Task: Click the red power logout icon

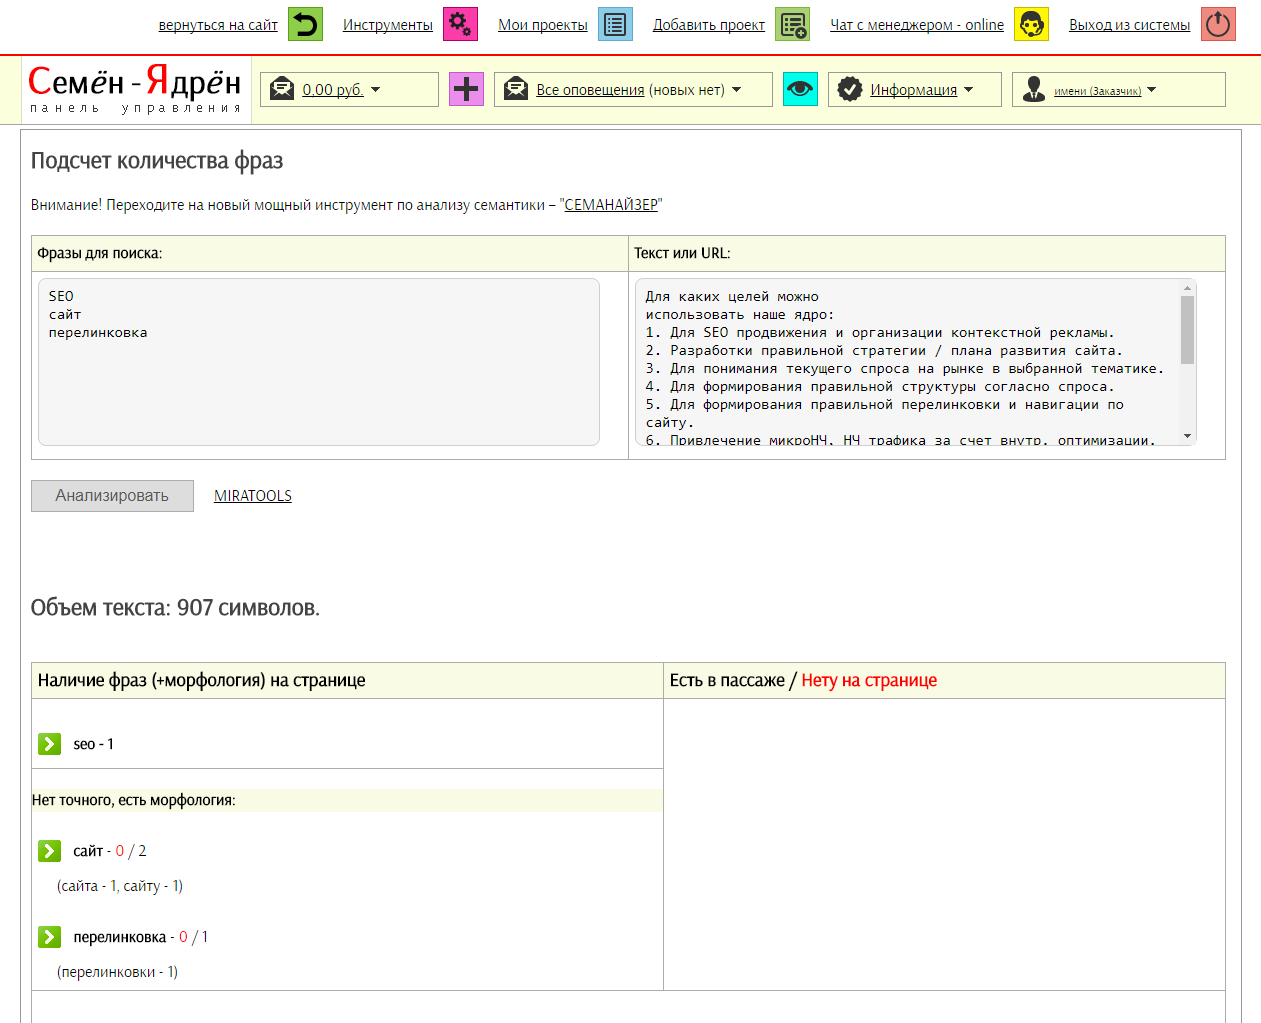Action: coord(1218,24)
